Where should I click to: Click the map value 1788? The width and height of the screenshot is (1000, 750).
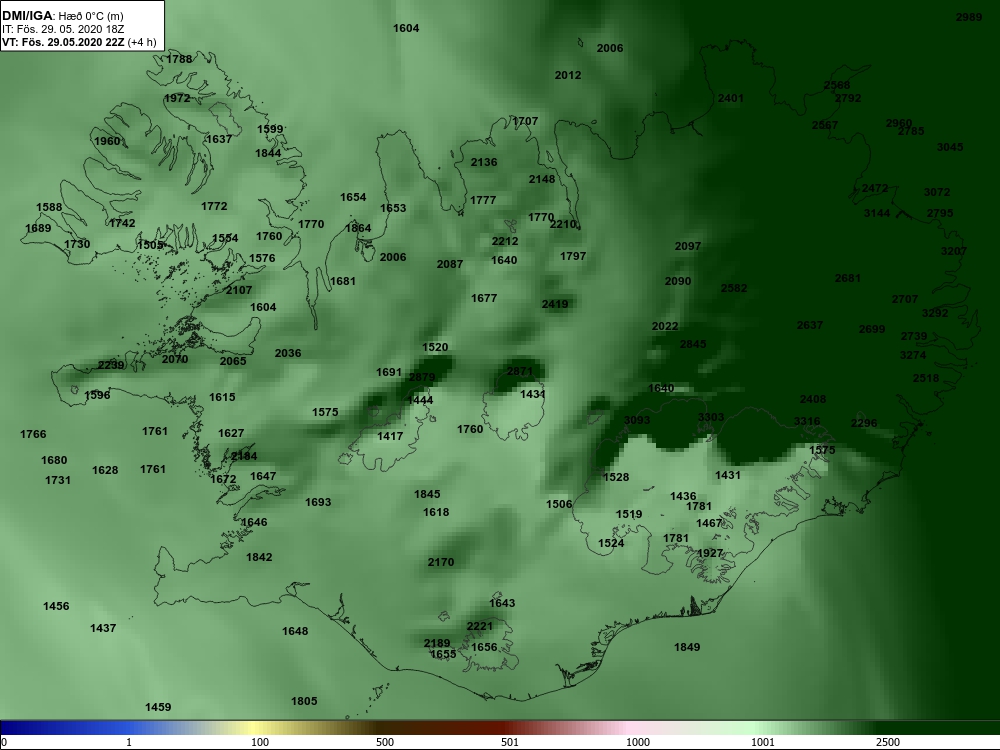pyautogui.click(x=179, y=59)
